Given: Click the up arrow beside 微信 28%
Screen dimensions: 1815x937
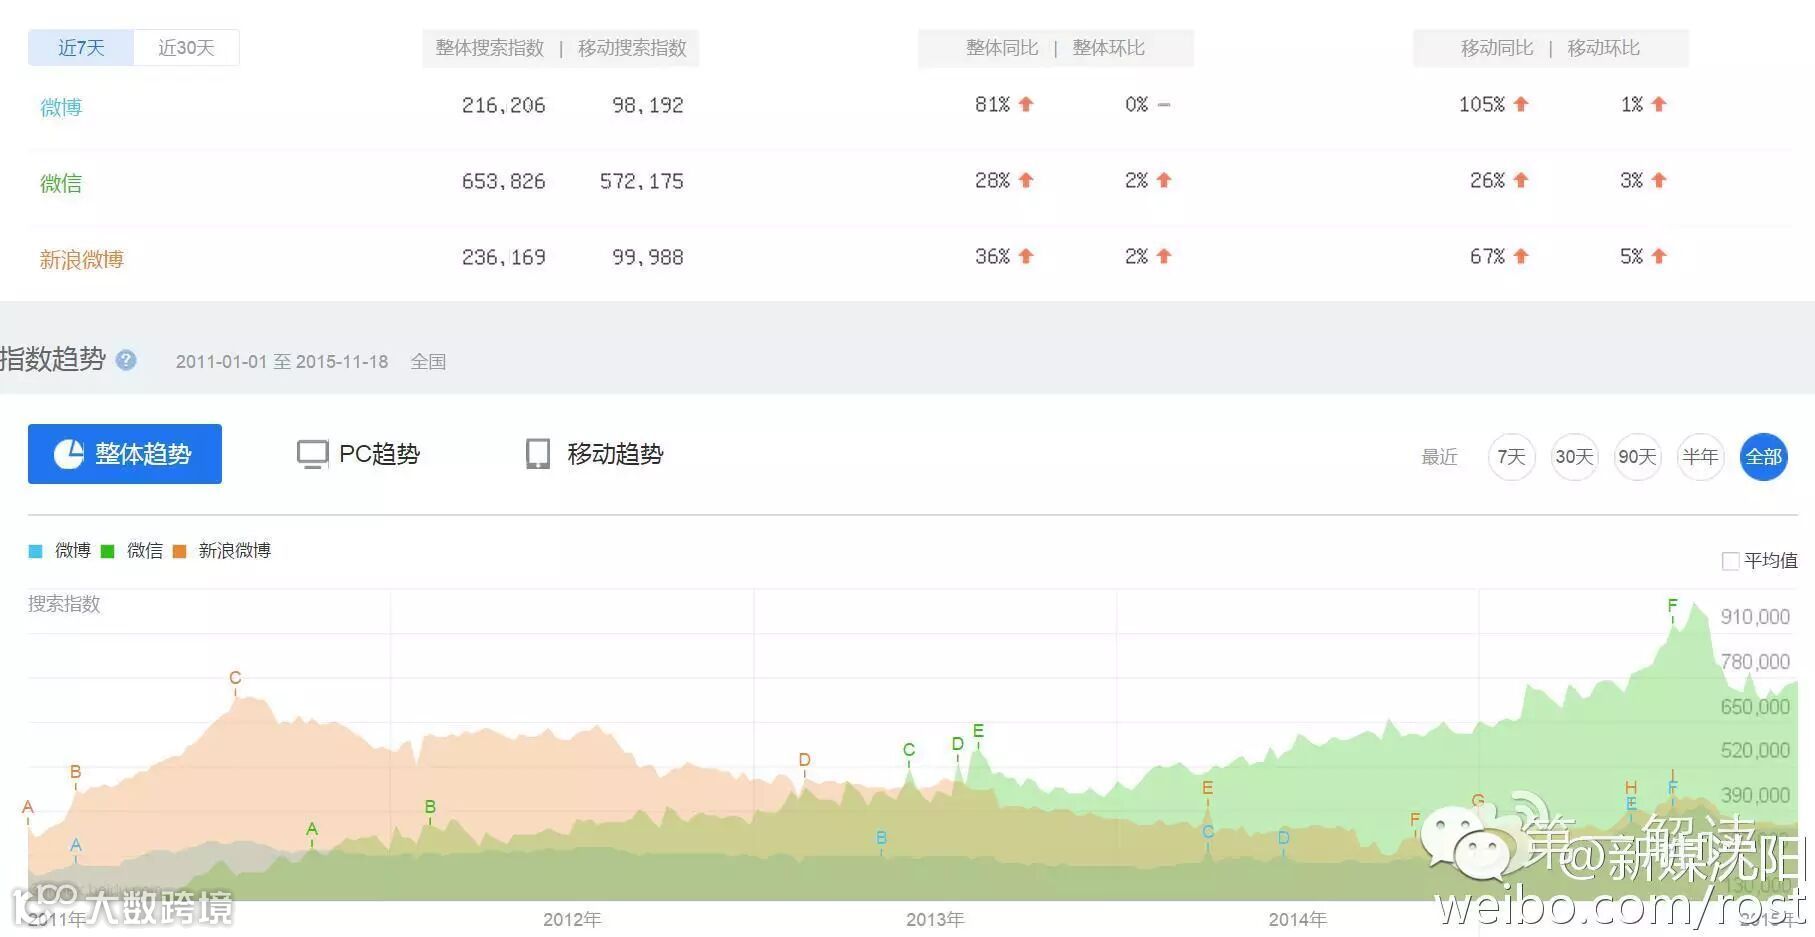Looking at the screenshot, I should click(1026, 180).
